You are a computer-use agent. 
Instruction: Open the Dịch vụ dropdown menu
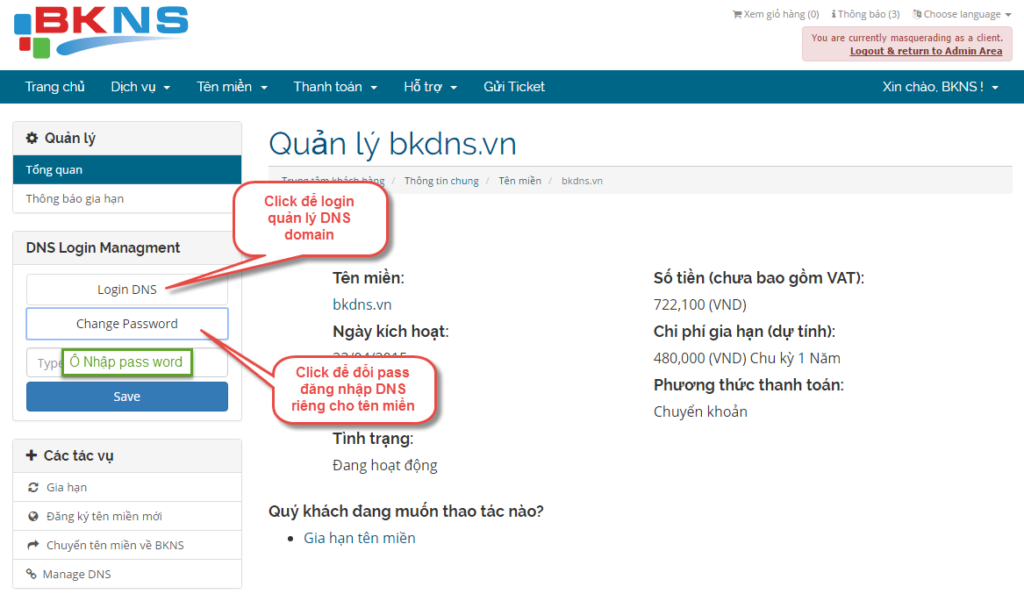[x=140, y=87]
